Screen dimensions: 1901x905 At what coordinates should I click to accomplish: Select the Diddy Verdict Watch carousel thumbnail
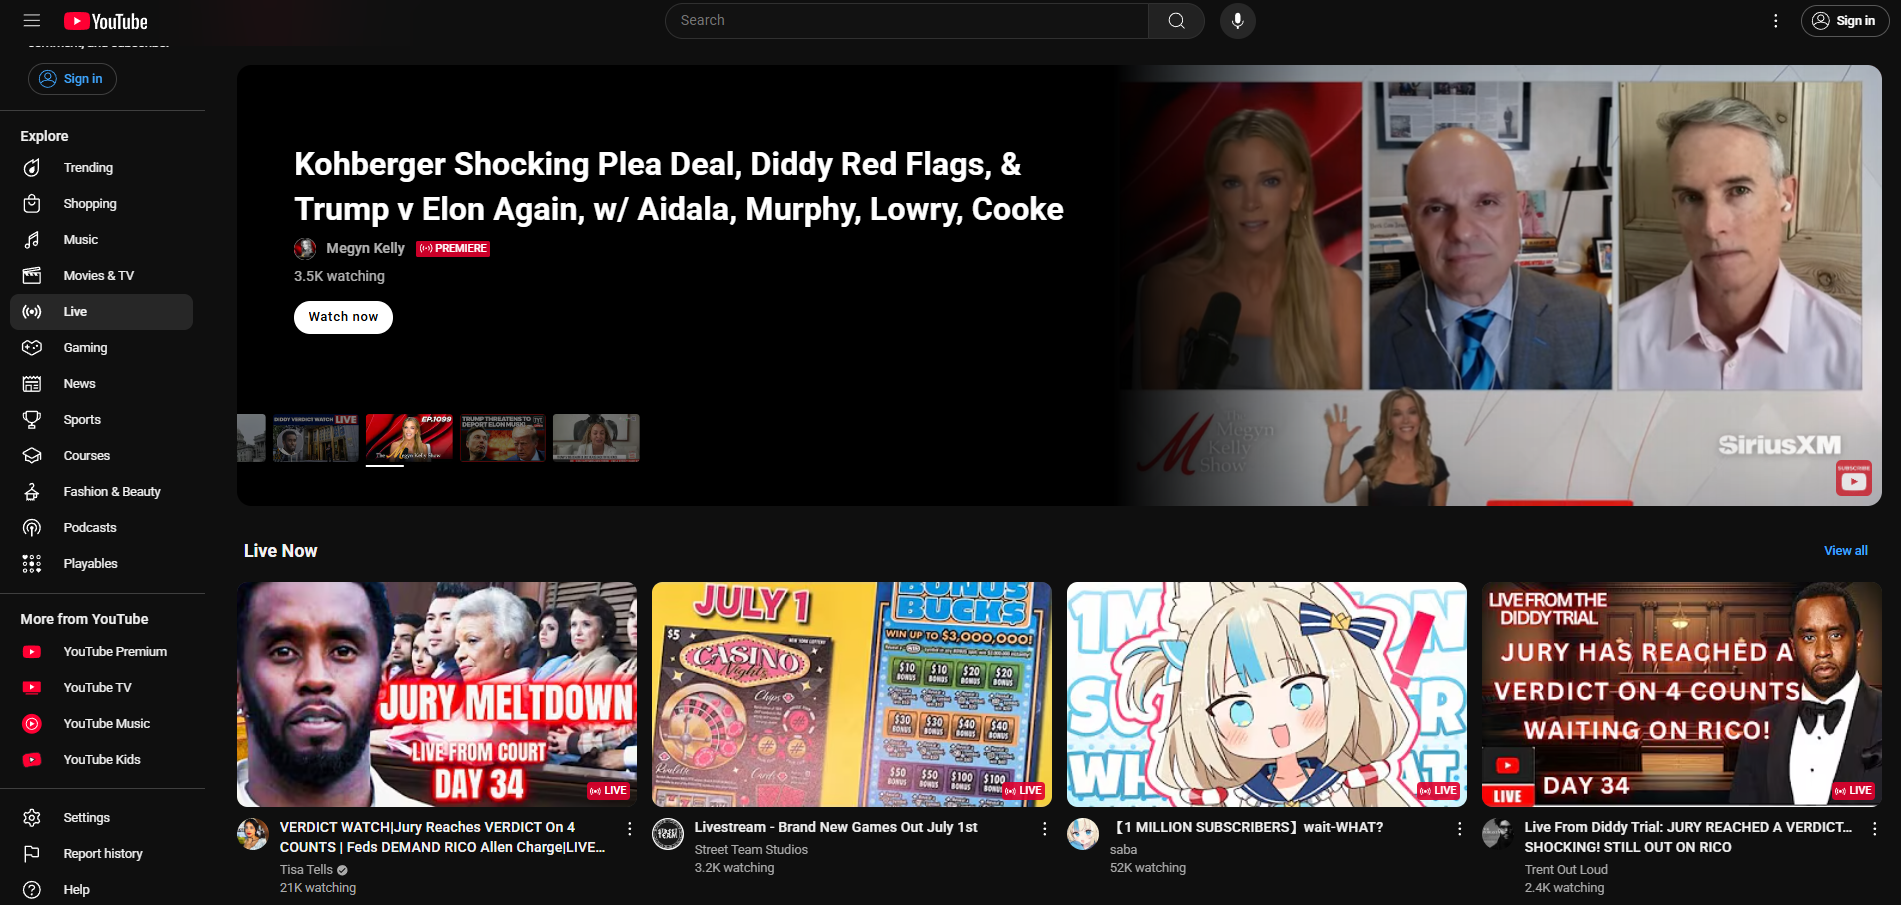coord(315,438)
